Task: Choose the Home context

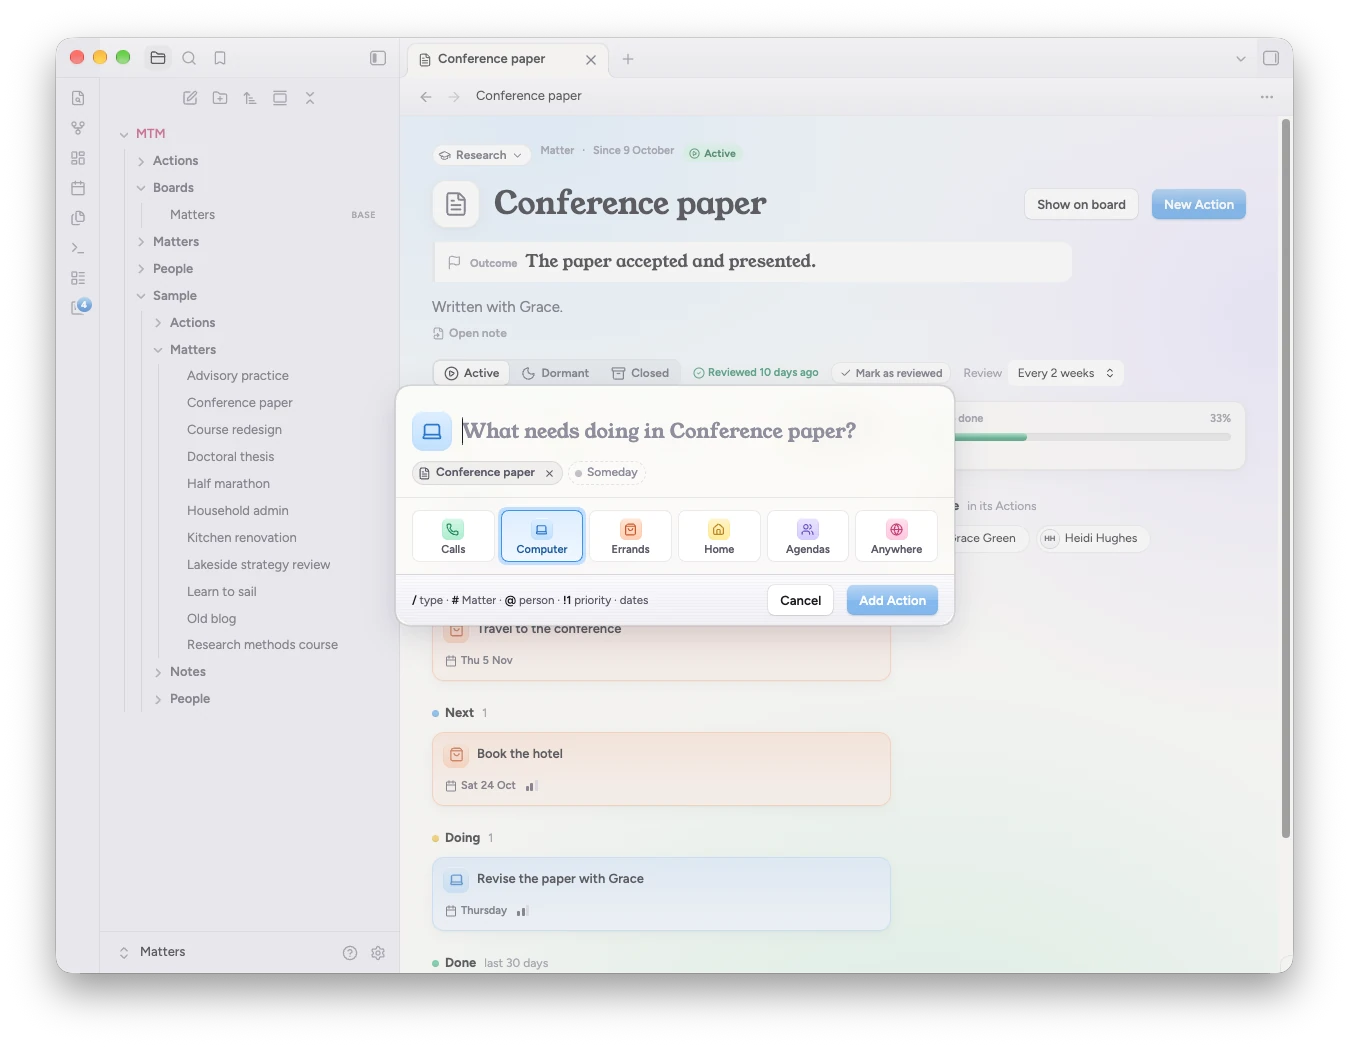Action: click(719, 536)
